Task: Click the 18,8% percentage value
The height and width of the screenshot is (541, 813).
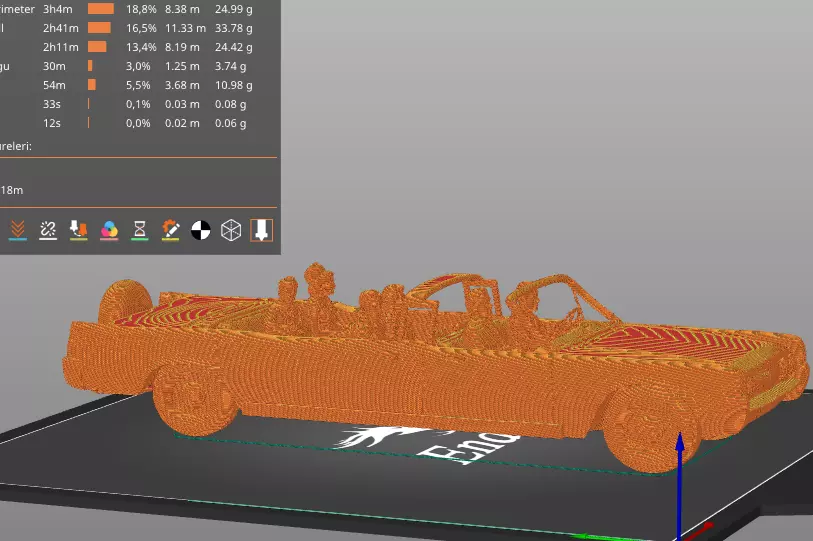Action: [141, 9]
